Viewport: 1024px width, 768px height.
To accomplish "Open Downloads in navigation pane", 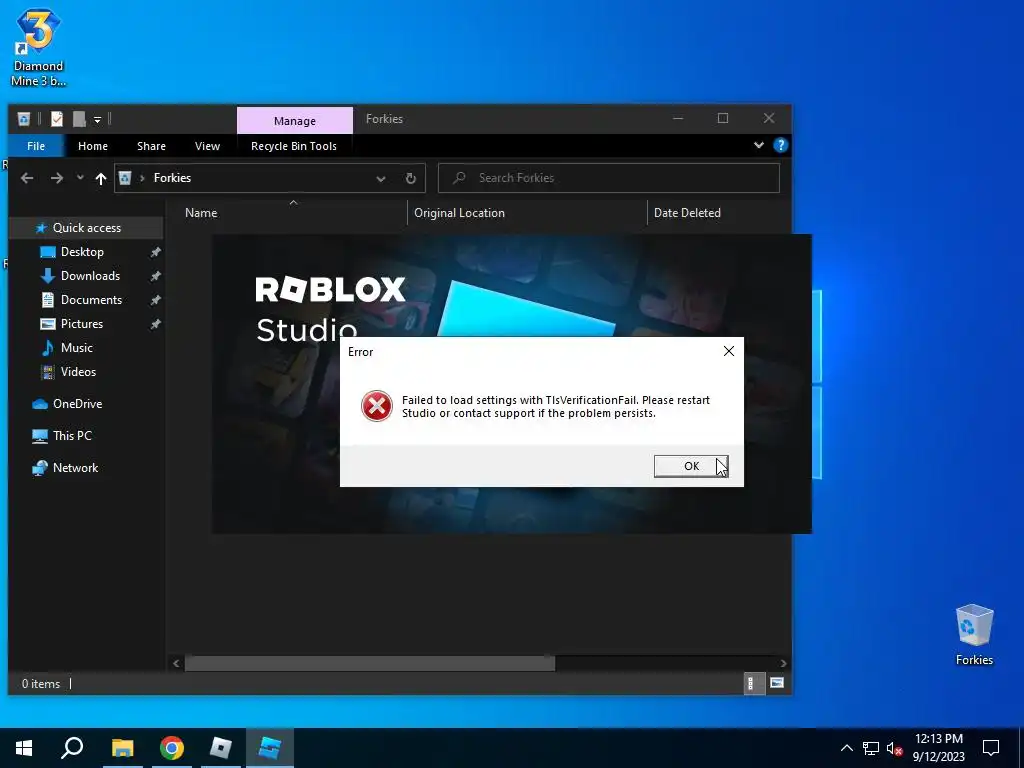I will [x=90, y=276].
